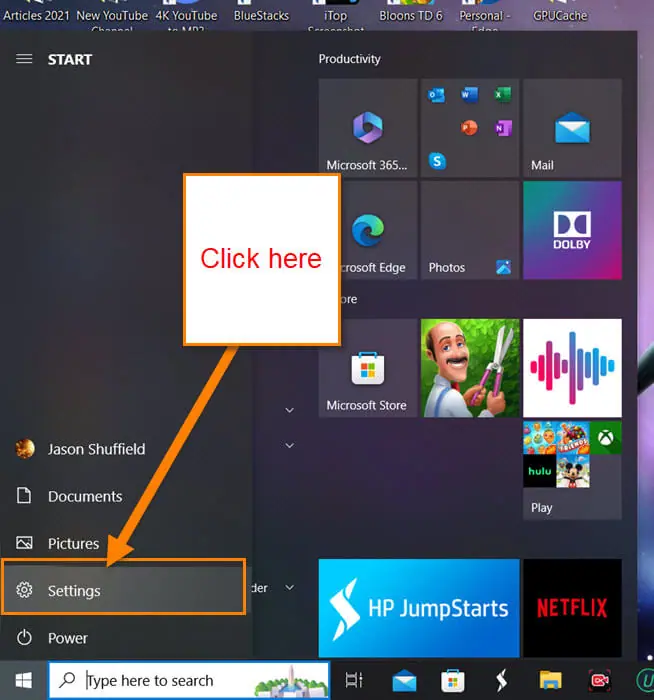Expand the chevron beside Jason Shuffield row
Viewport: 654px width, 700px height.
pos(289,446)
